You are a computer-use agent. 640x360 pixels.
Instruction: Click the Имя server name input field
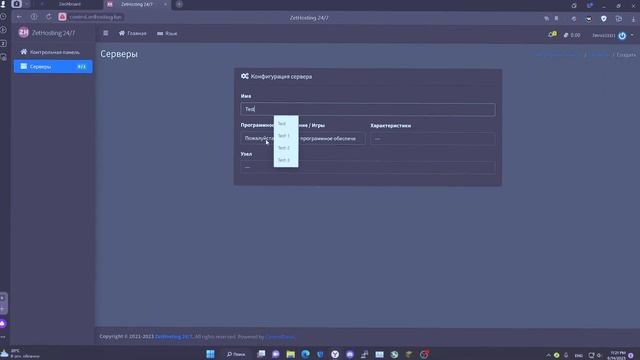coord(368,109)
